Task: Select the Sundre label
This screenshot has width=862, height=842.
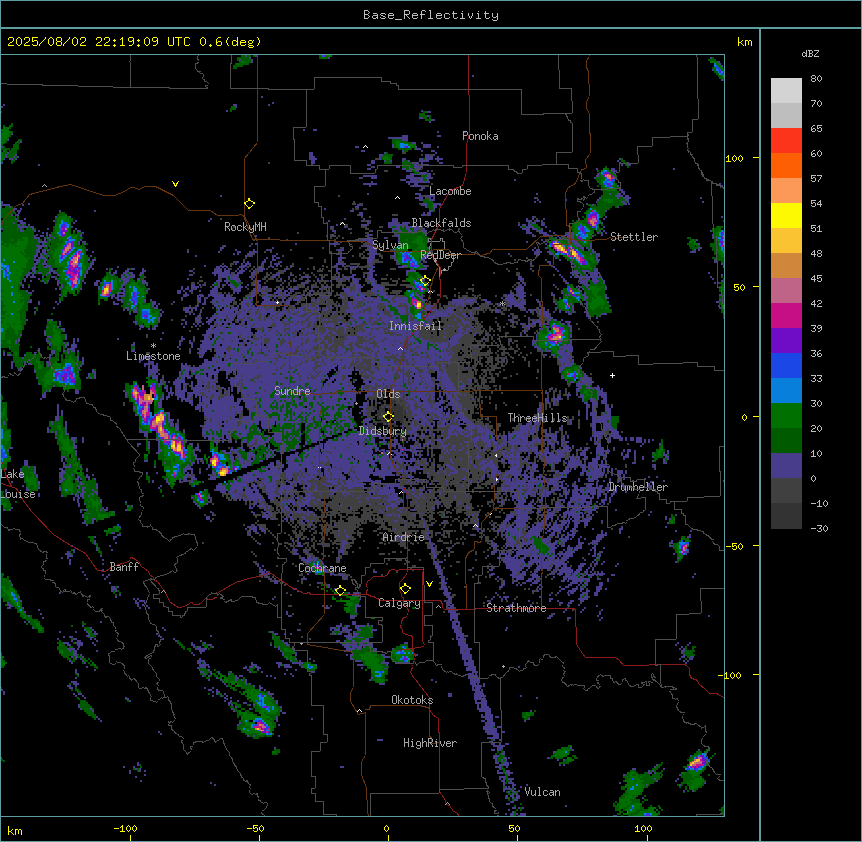Action: click(292, 391)
